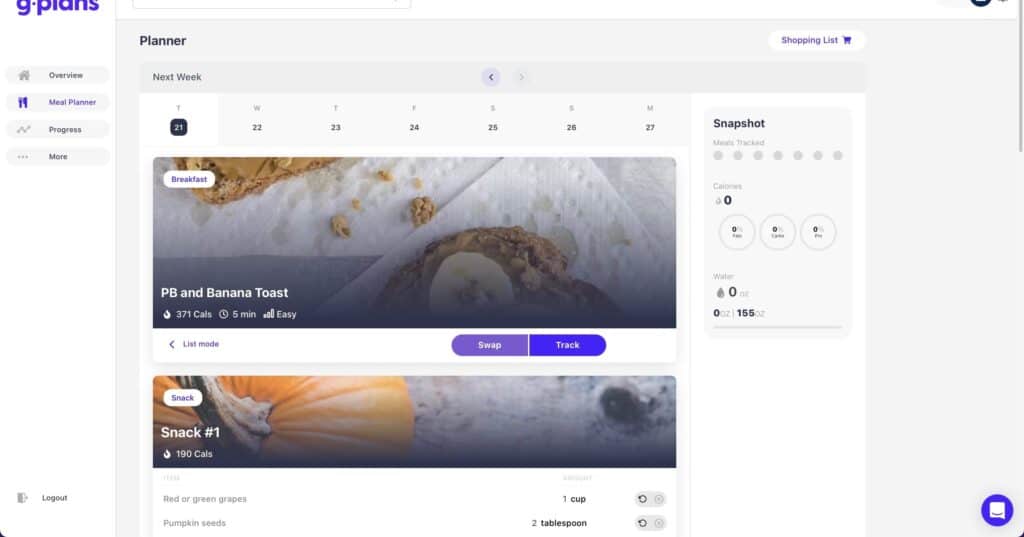Click the Swap button for breakfast
Viewport: 1024px width, 537px height.
click(x=490, y=345)
